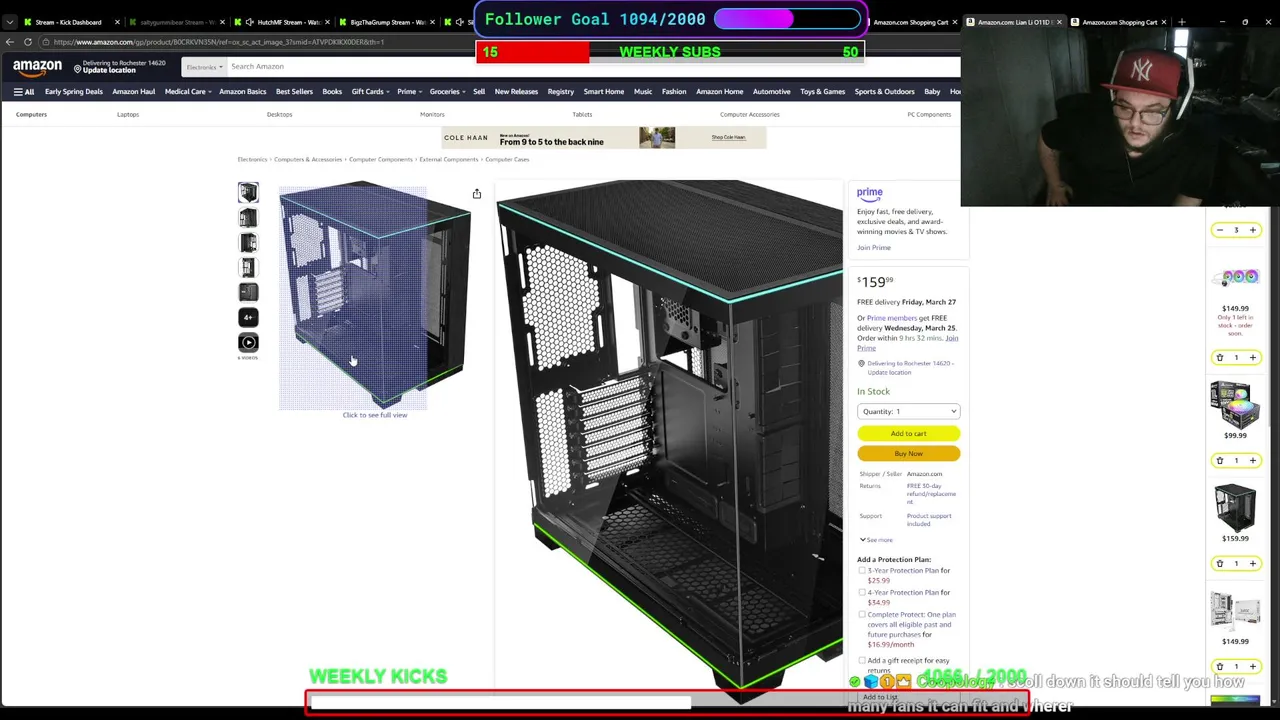Switch to the last Amazon.com Shopping Cart tab
The image size is (1280, 720).
coord(1119,22)
